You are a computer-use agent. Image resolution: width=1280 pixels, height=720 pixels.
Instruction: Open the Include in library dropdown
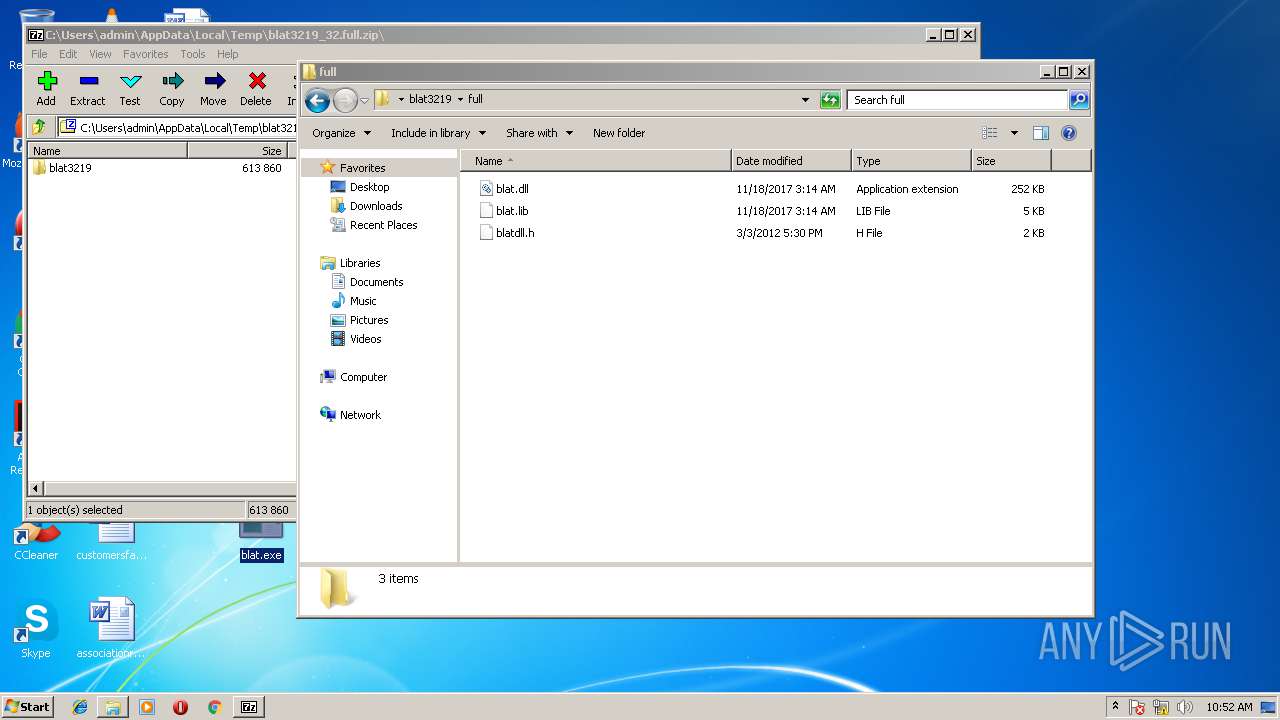click(x=438, y=133)
